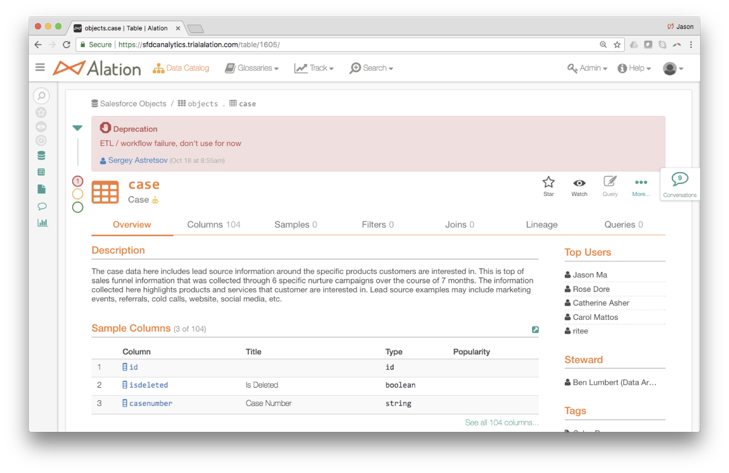
Task: Open the objects schema breadcrumb
Action: [198, 104]
